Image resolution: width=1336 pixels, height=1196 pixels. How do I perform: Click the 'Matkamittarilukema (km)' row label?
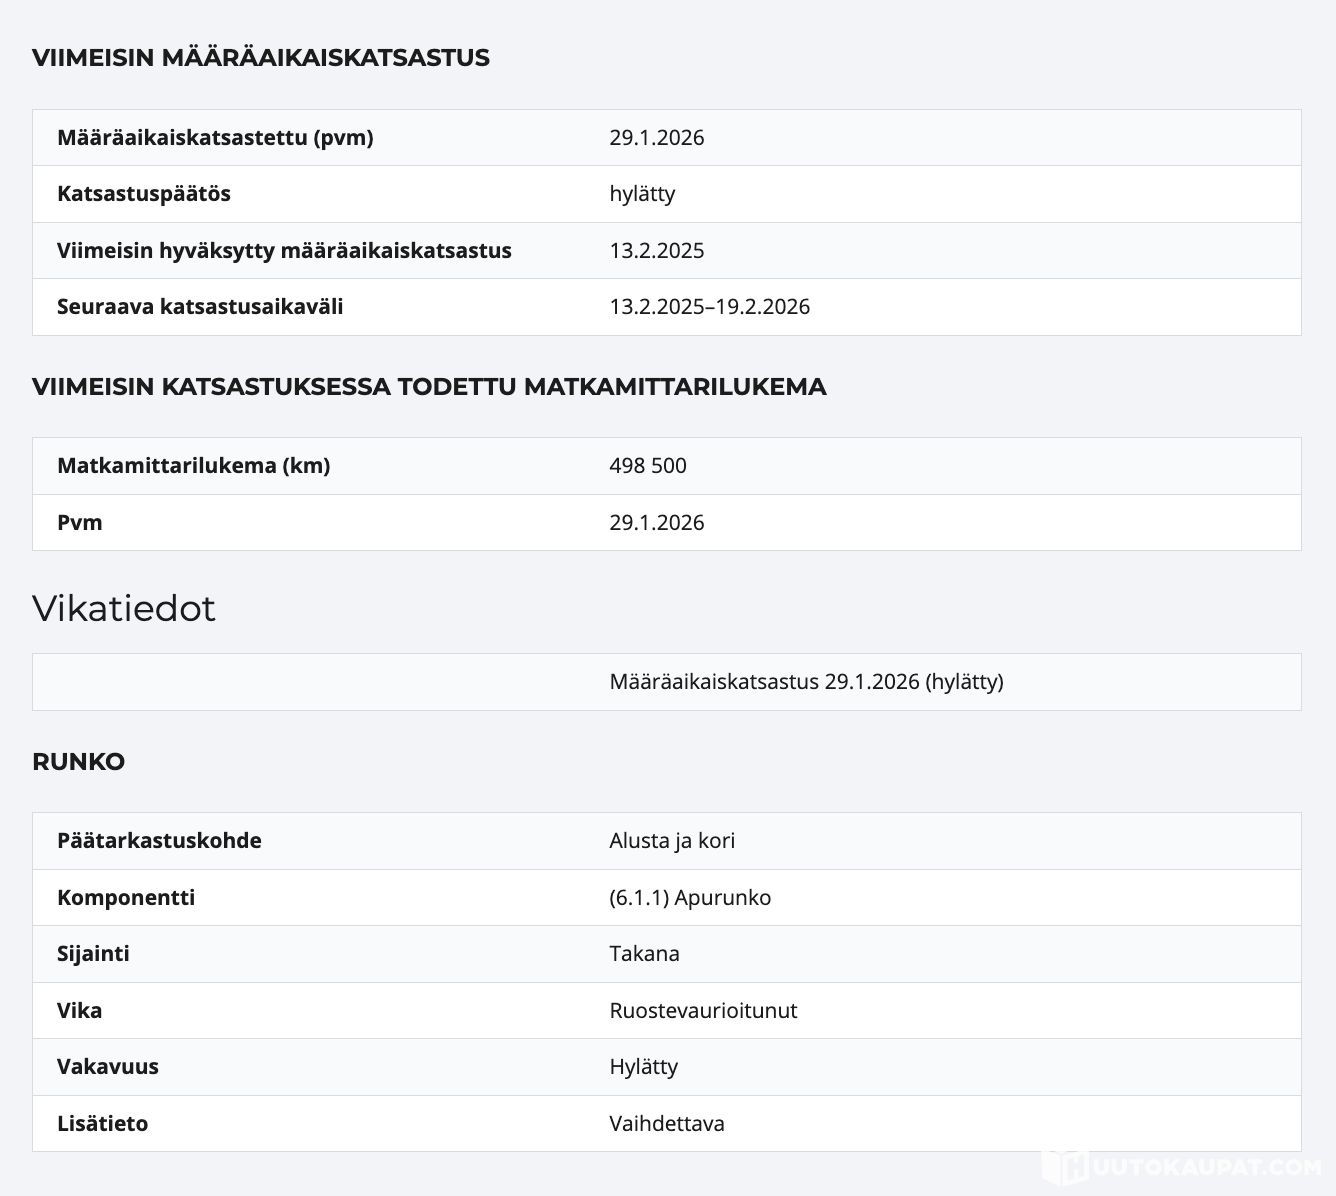pyautogui.click(x=193, y=466)
